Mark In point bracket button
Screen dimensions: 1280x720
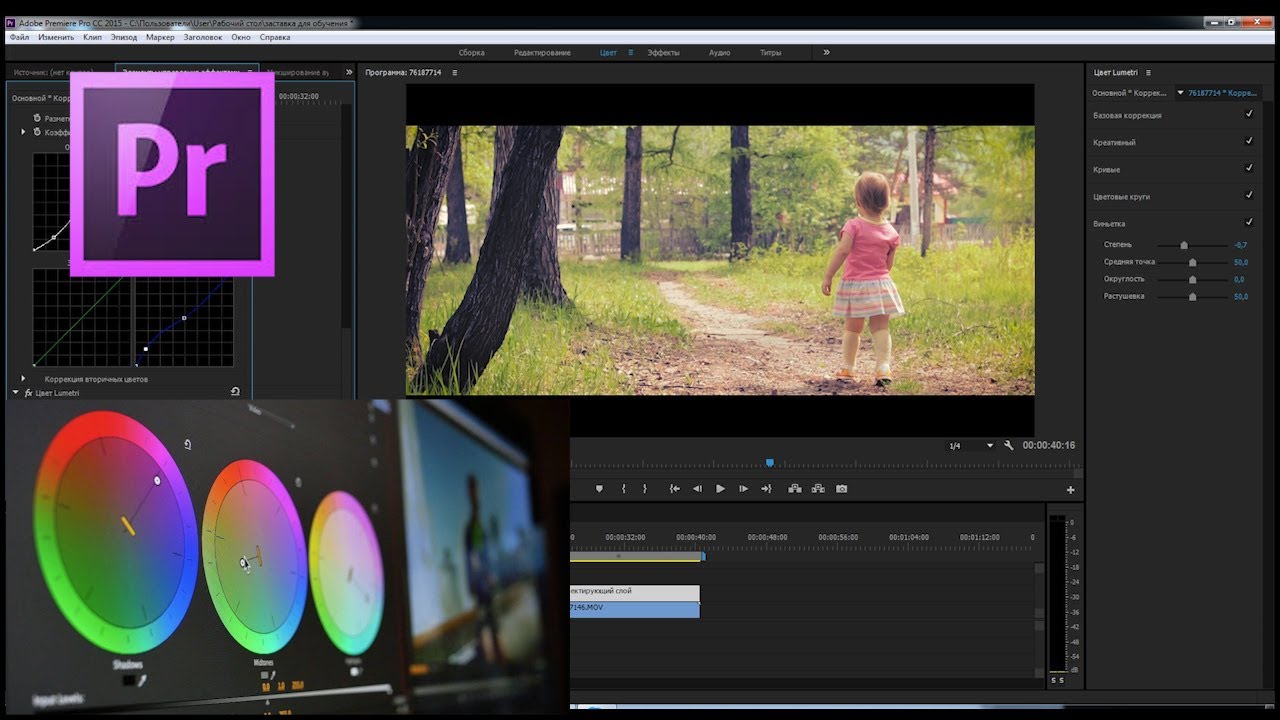tap(623, 489)
